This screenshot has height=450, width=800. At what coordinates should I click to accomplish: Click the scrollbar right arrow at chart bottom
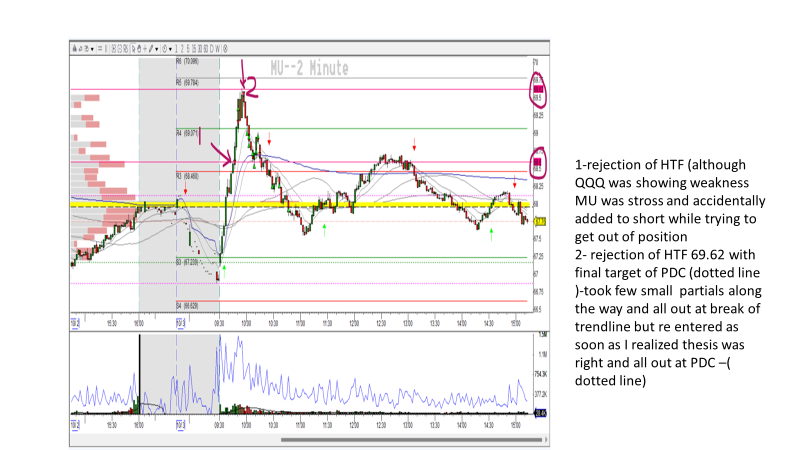pos(546,439)
